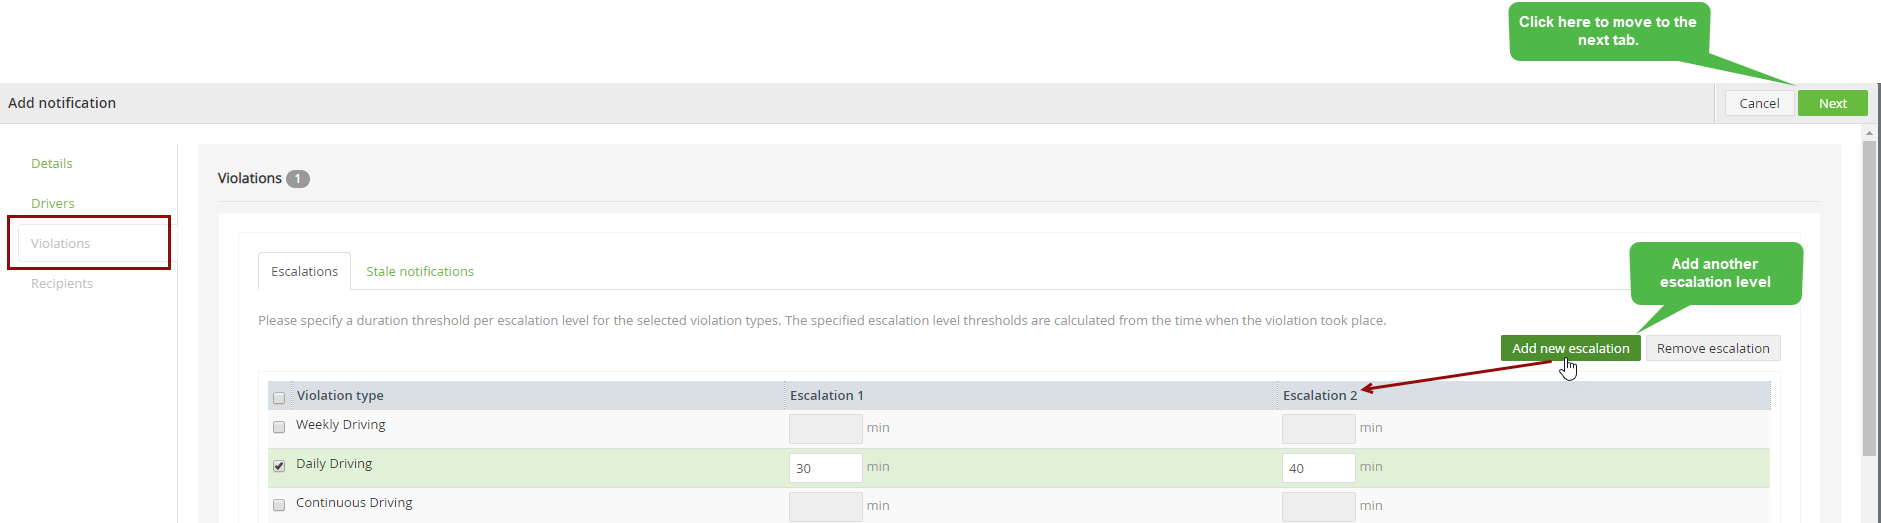Image resolution: width=1881 pixels, height=523 pixels.
Task: Uncheck the Daily Driving checkbox
Action: [279, 466]
